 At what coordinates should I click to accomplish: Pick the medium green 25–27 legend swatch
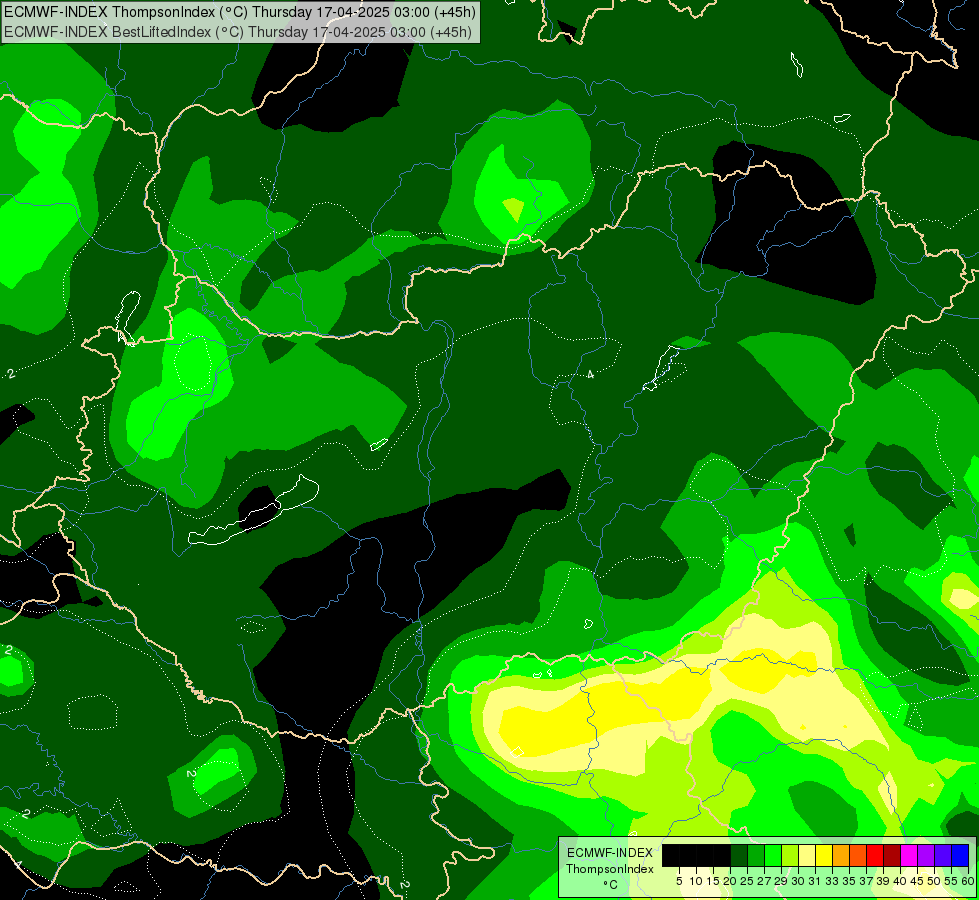756,856
